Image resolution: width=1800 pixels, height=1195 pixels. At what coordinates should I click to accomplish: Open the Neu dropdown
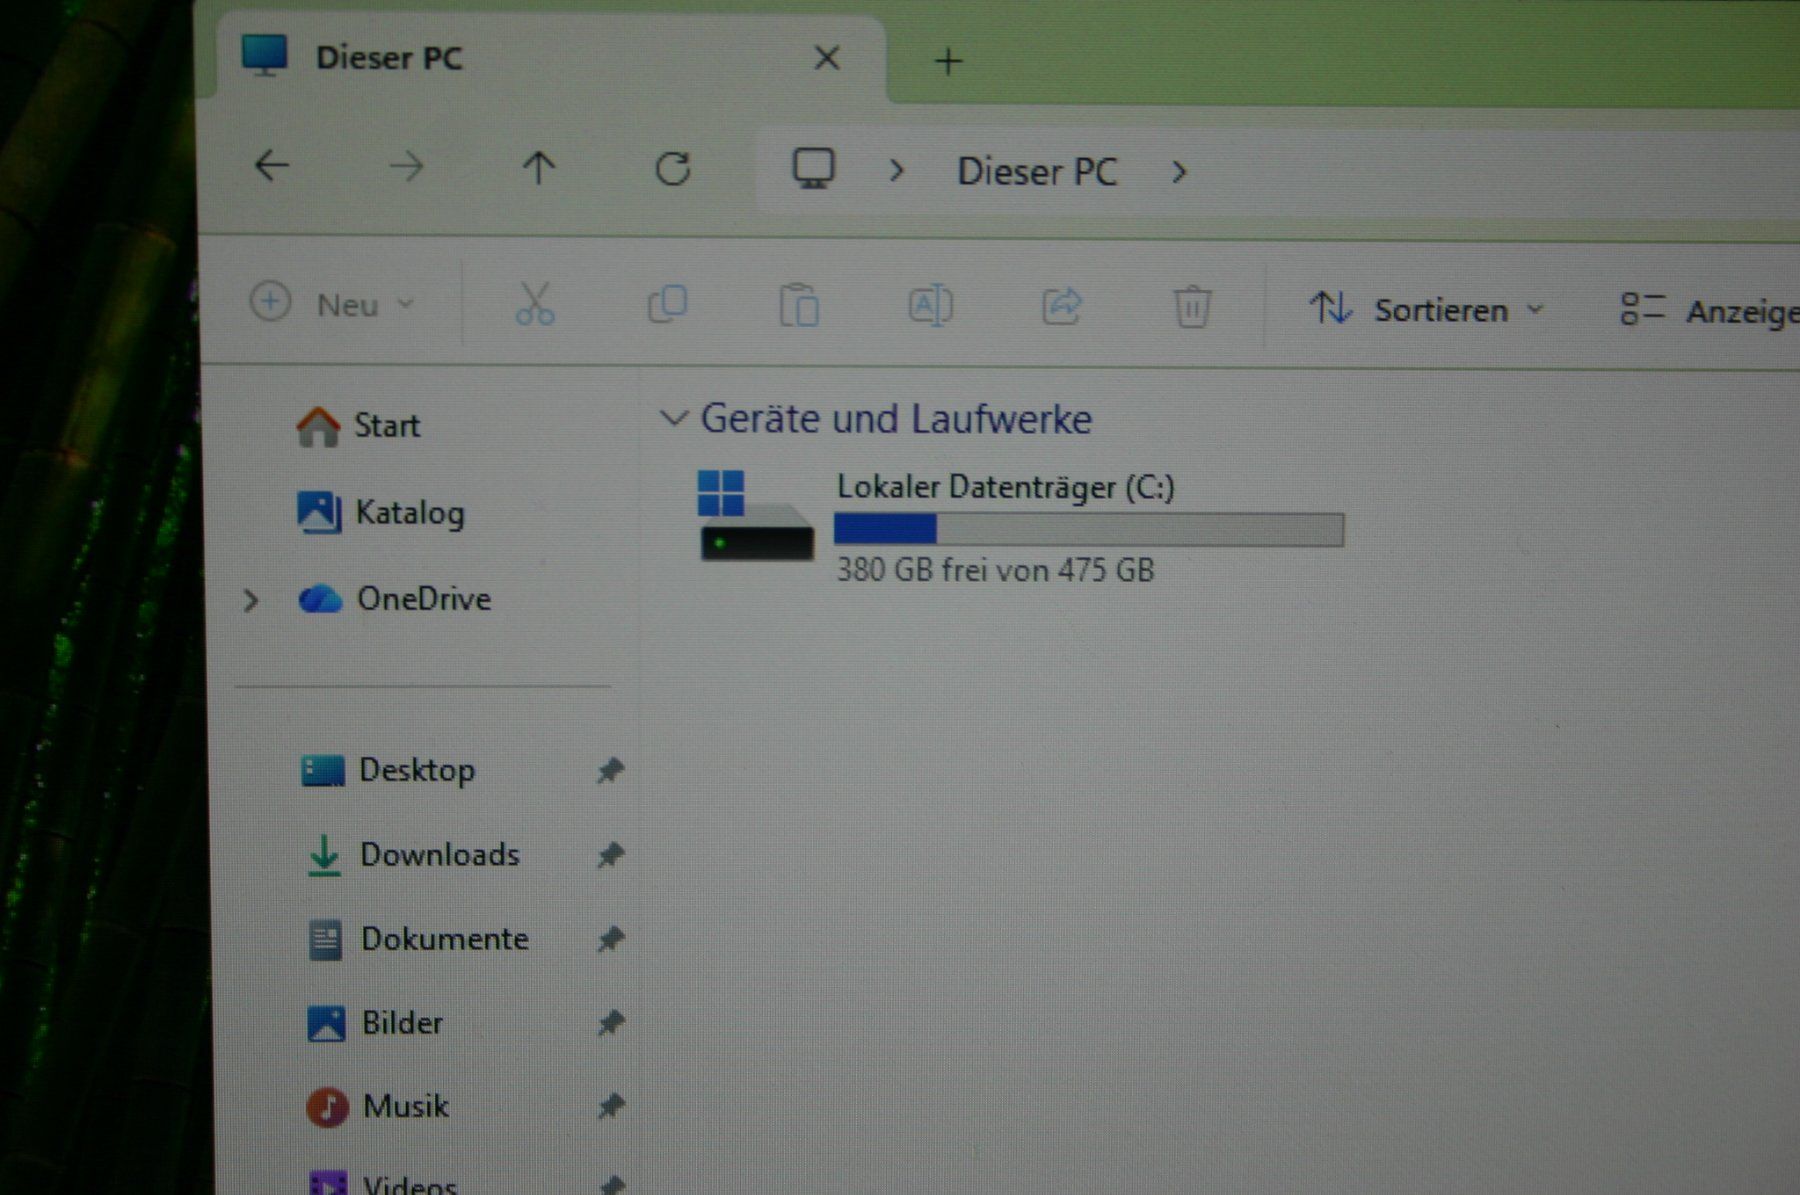click(332, 303)
